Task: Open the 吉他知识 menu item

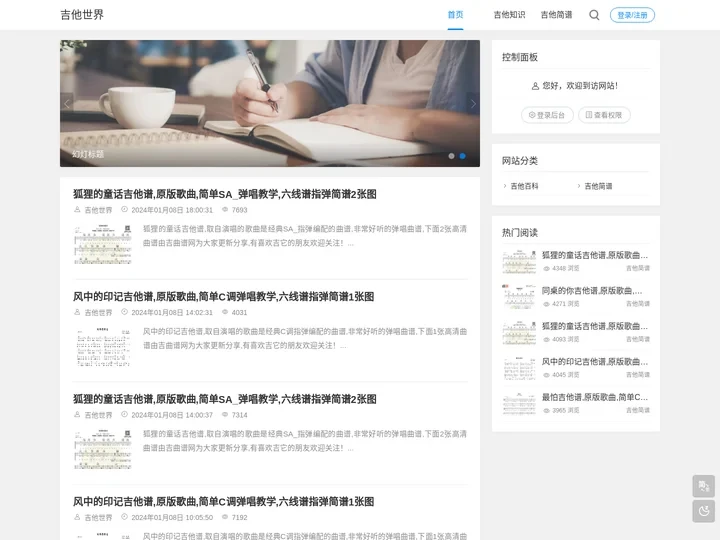Action: click(509, 15)
